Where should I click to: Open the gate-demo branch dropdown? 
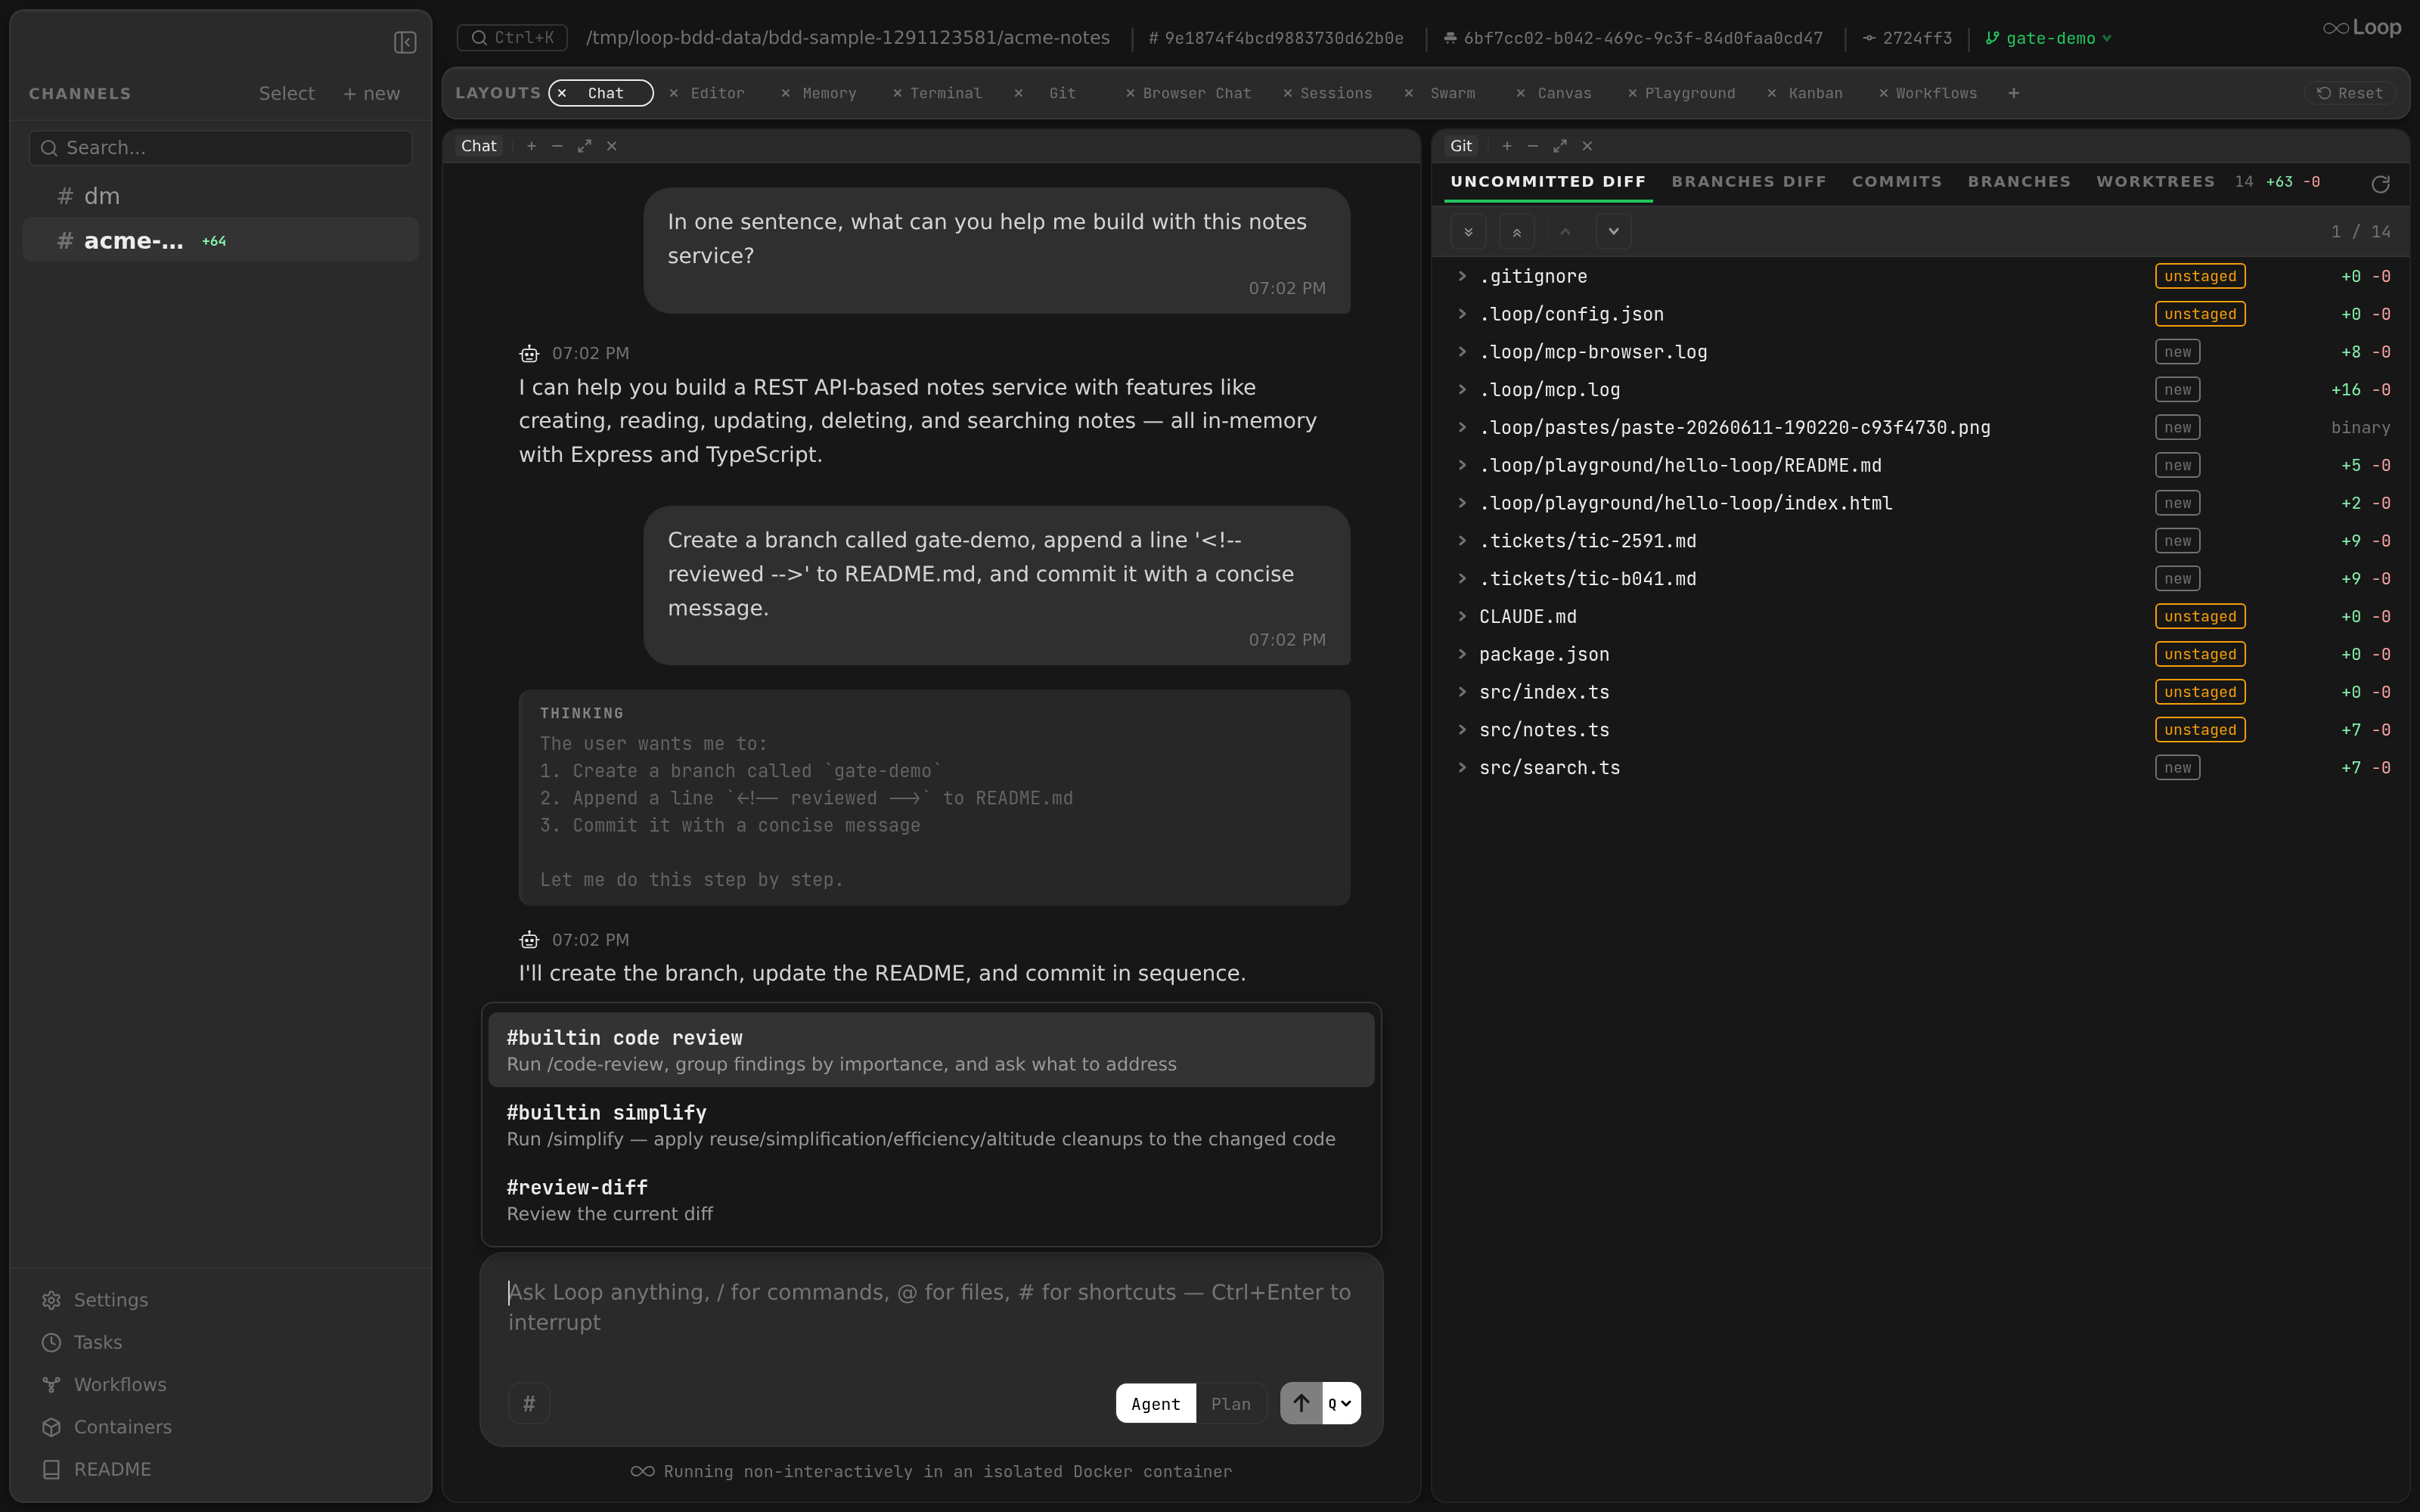2049,38
